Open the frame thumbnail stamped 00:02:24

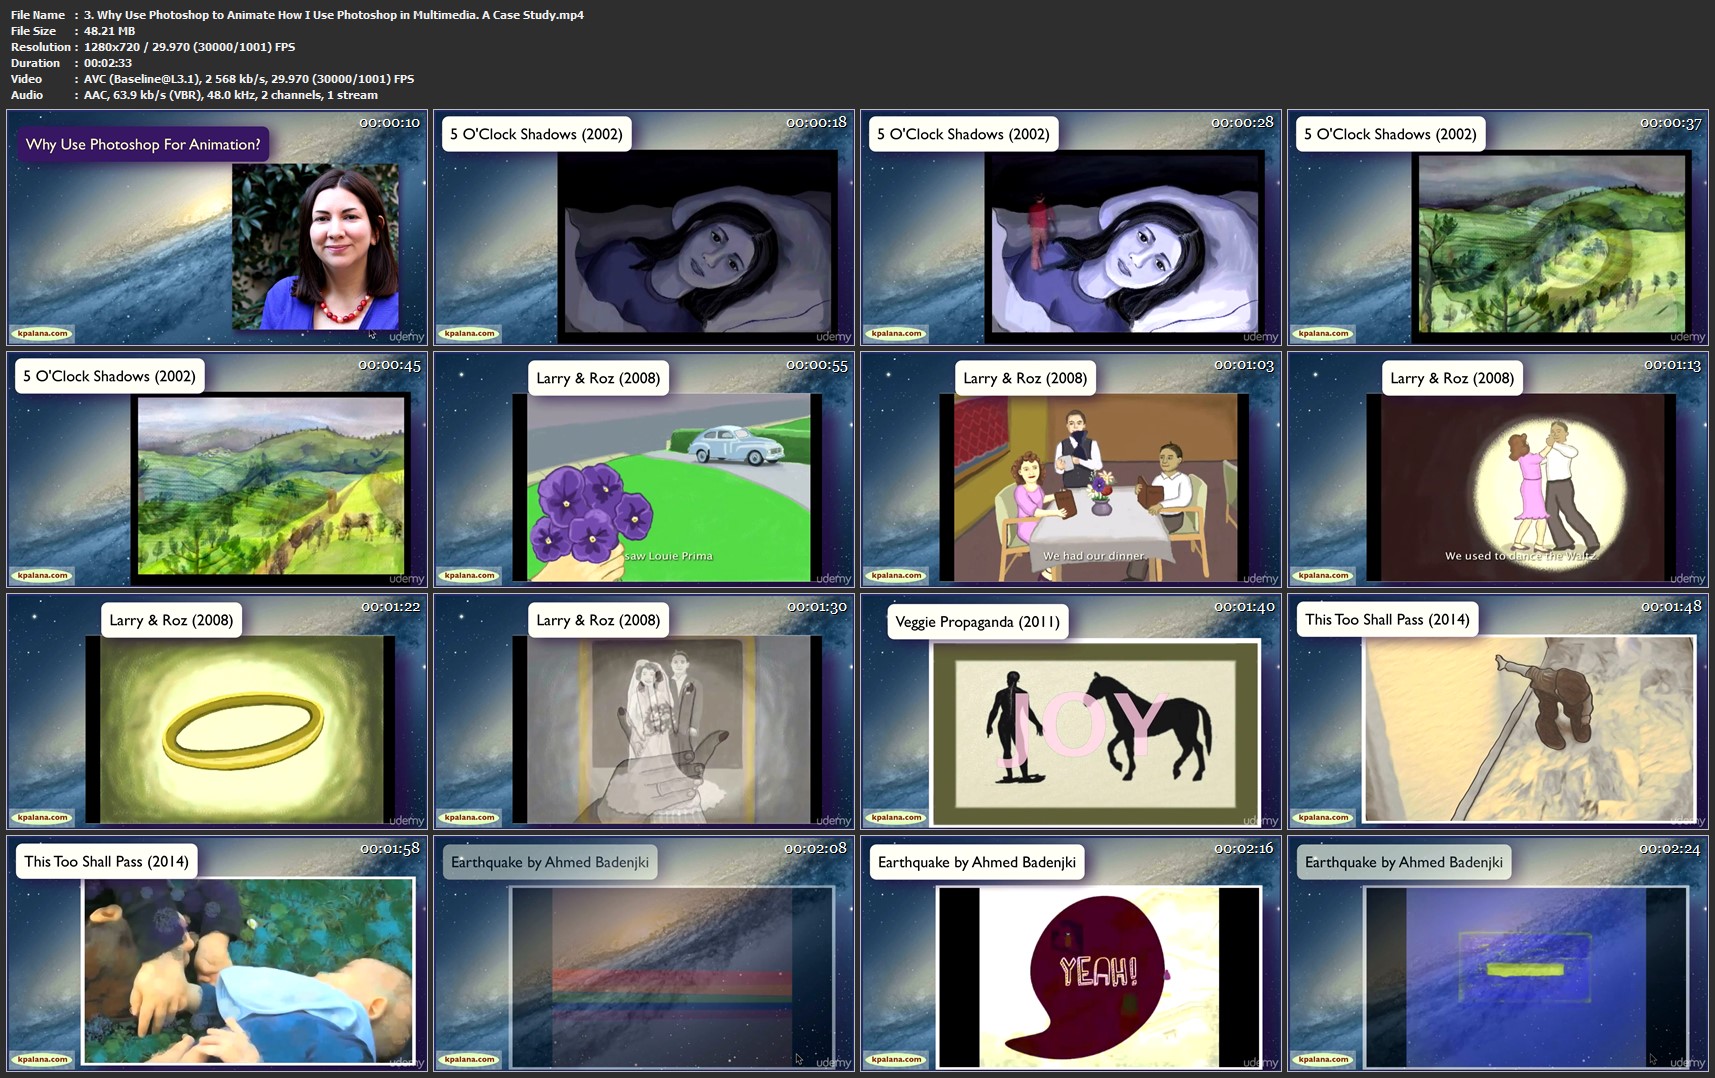(x=1498, y=954)
